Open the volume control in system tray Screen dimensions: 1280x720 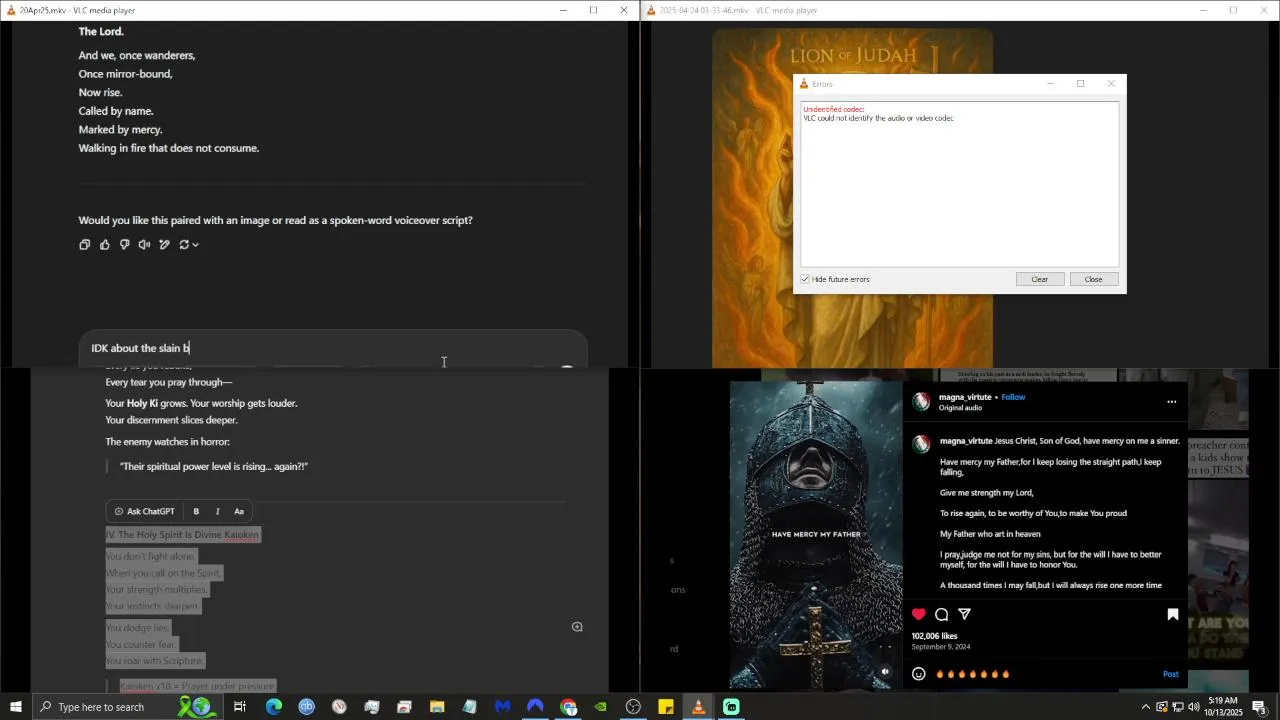coord(1194,707)
